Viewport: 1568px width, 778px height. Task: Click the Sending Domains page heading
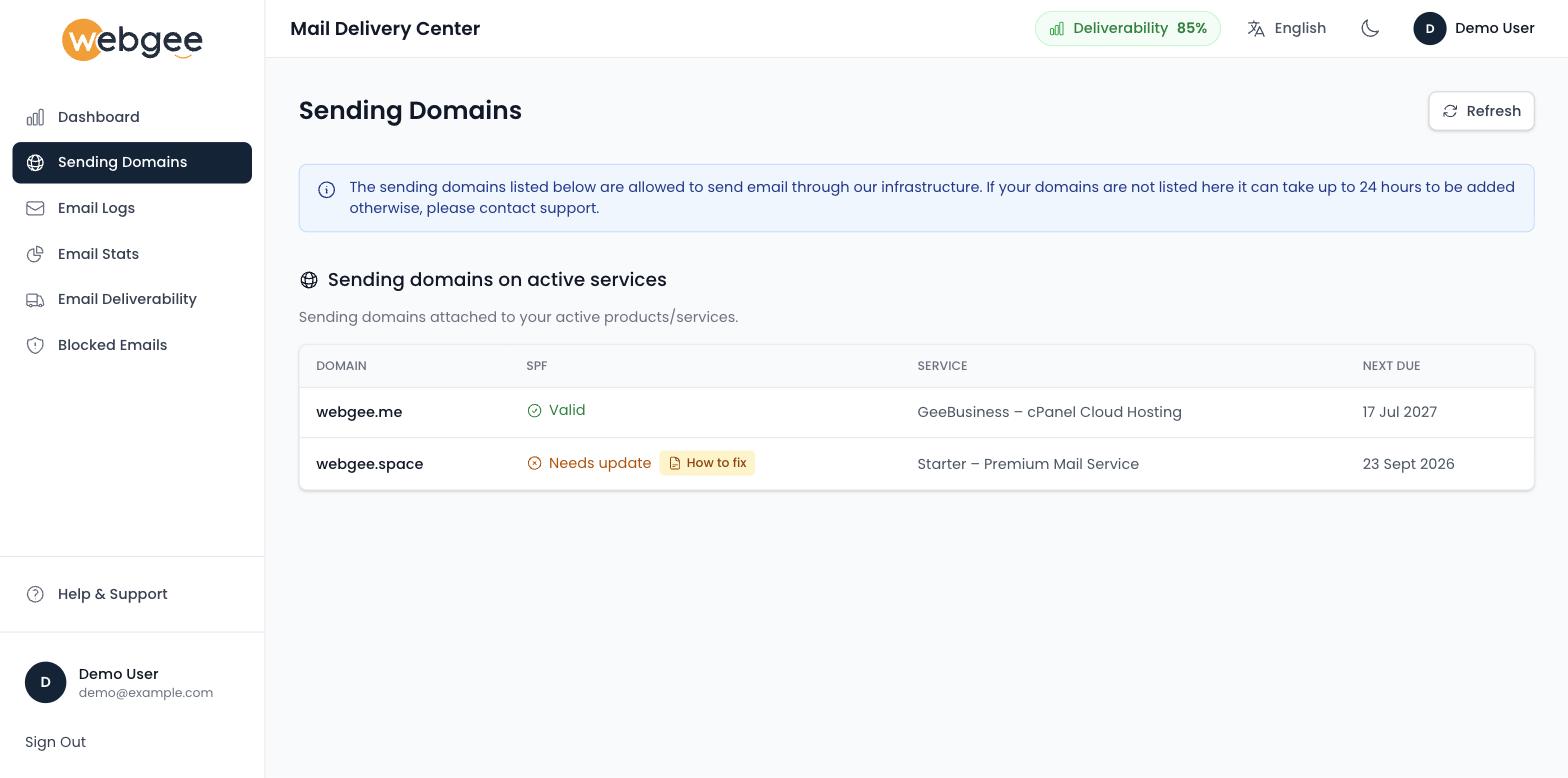410,111
